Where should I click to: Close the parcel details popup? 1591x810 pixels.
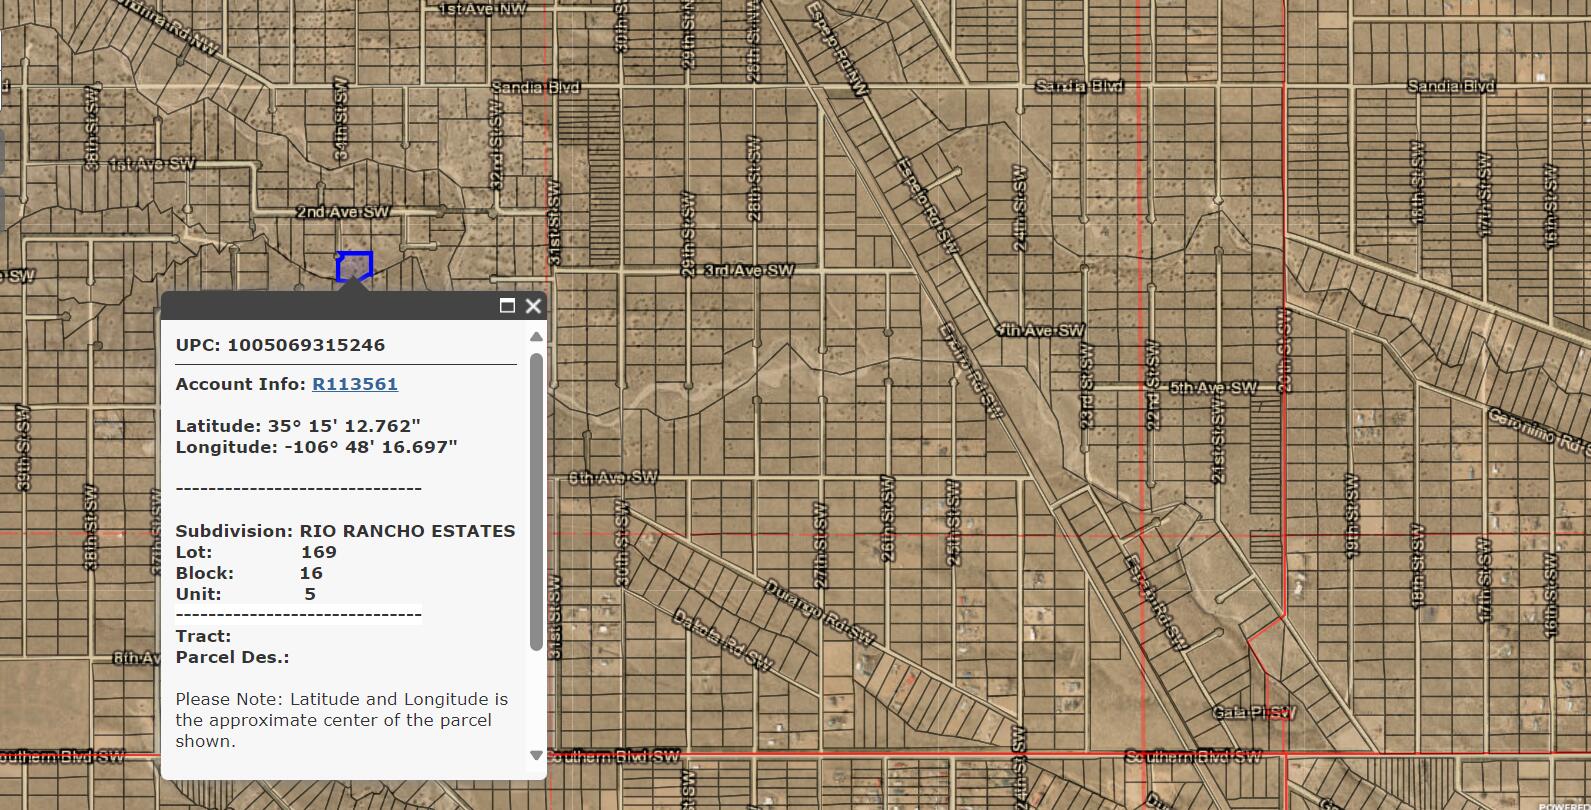point(533,306)
